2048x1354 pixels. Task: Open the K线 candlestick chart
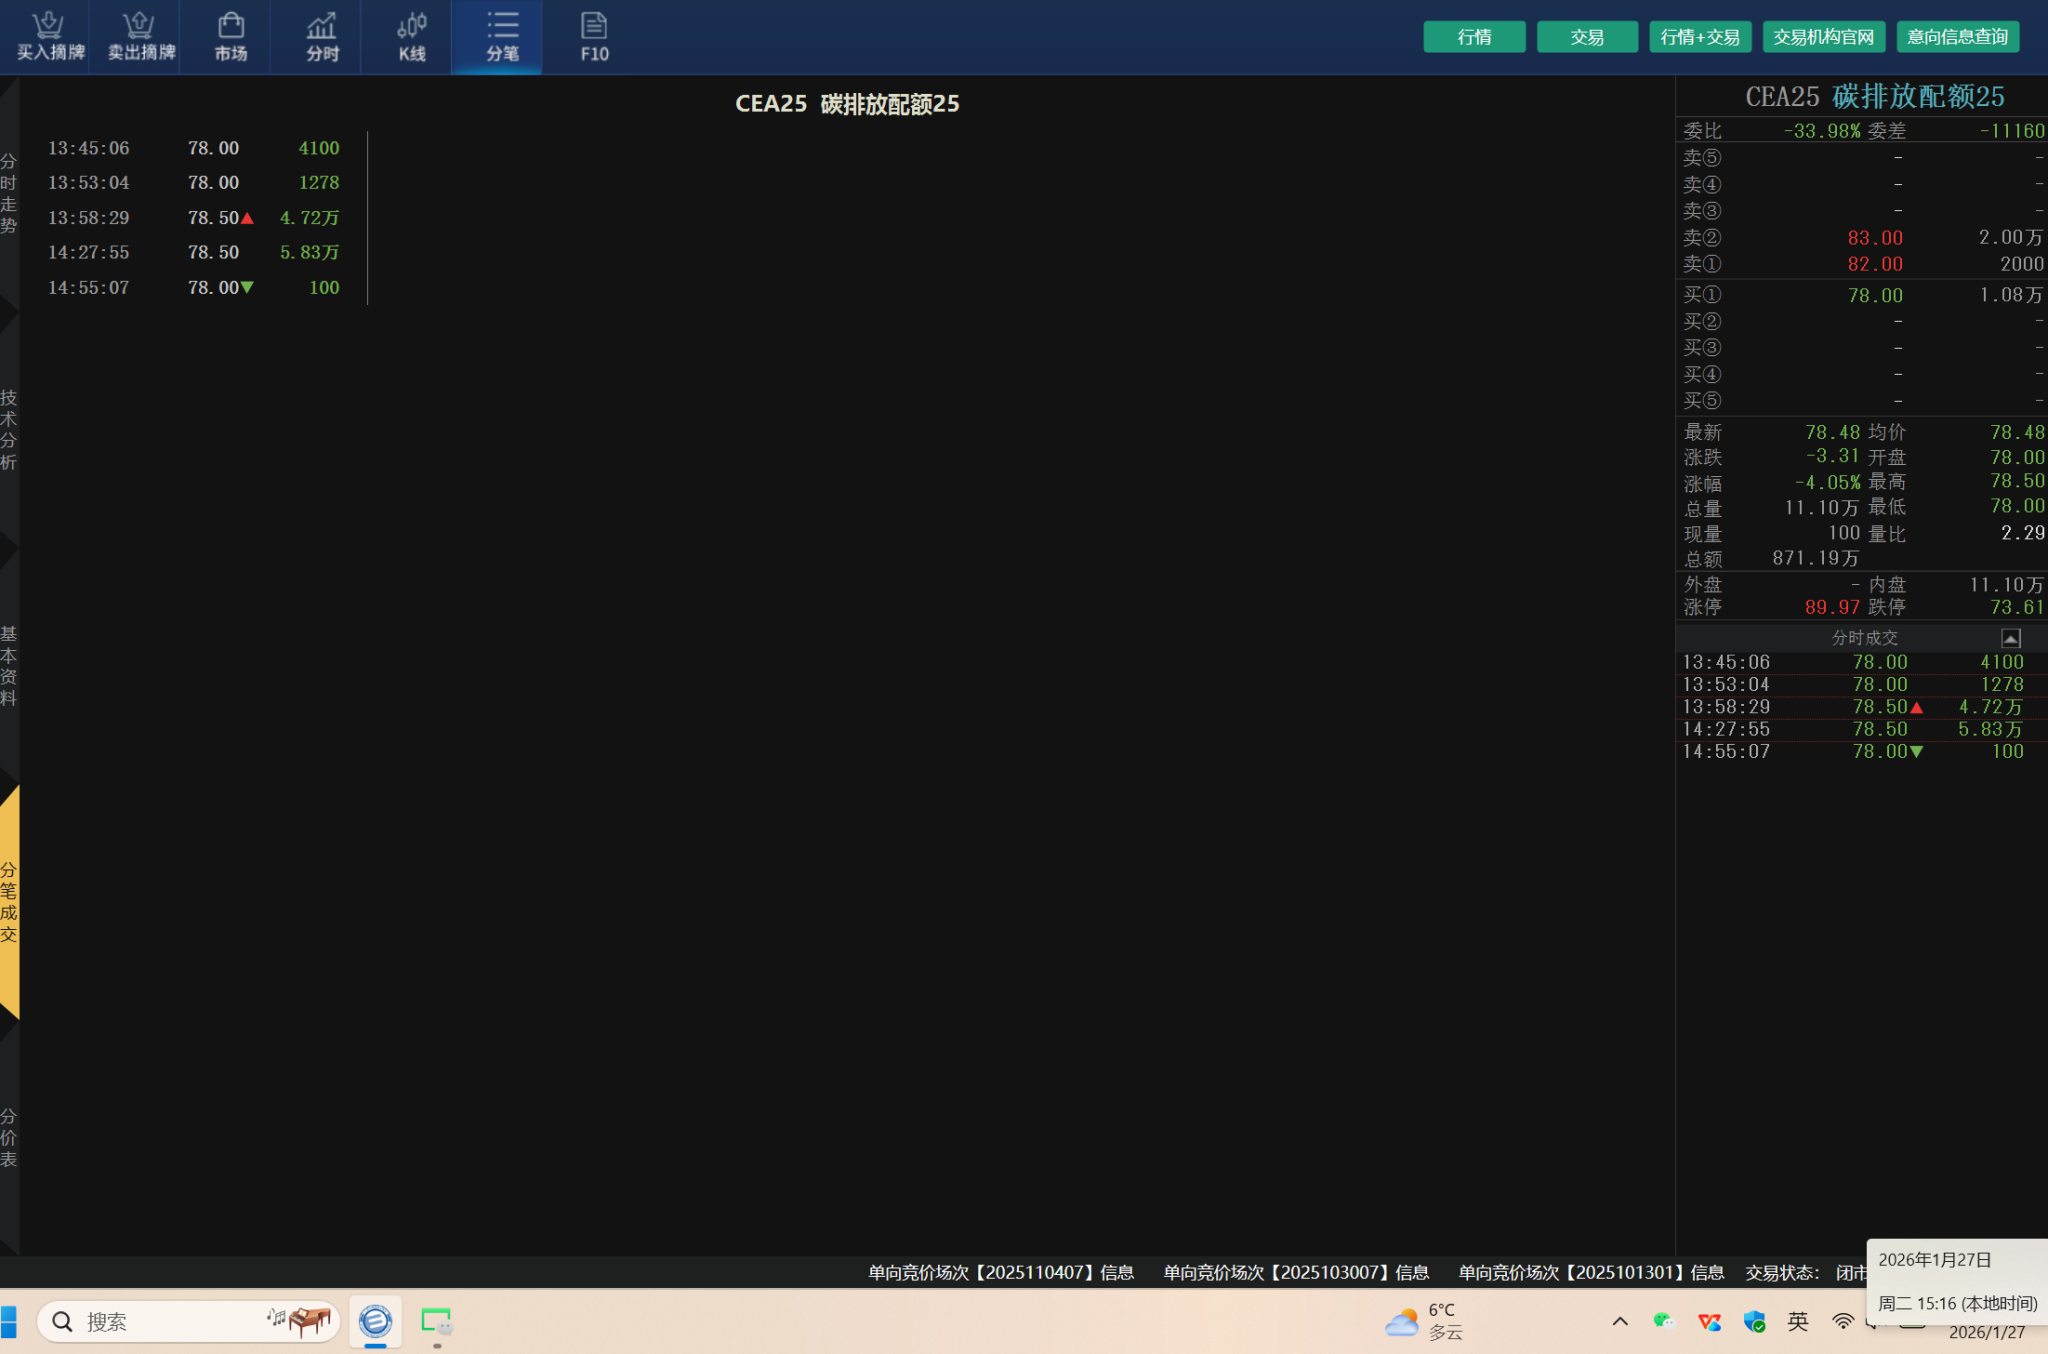[412, 37]
